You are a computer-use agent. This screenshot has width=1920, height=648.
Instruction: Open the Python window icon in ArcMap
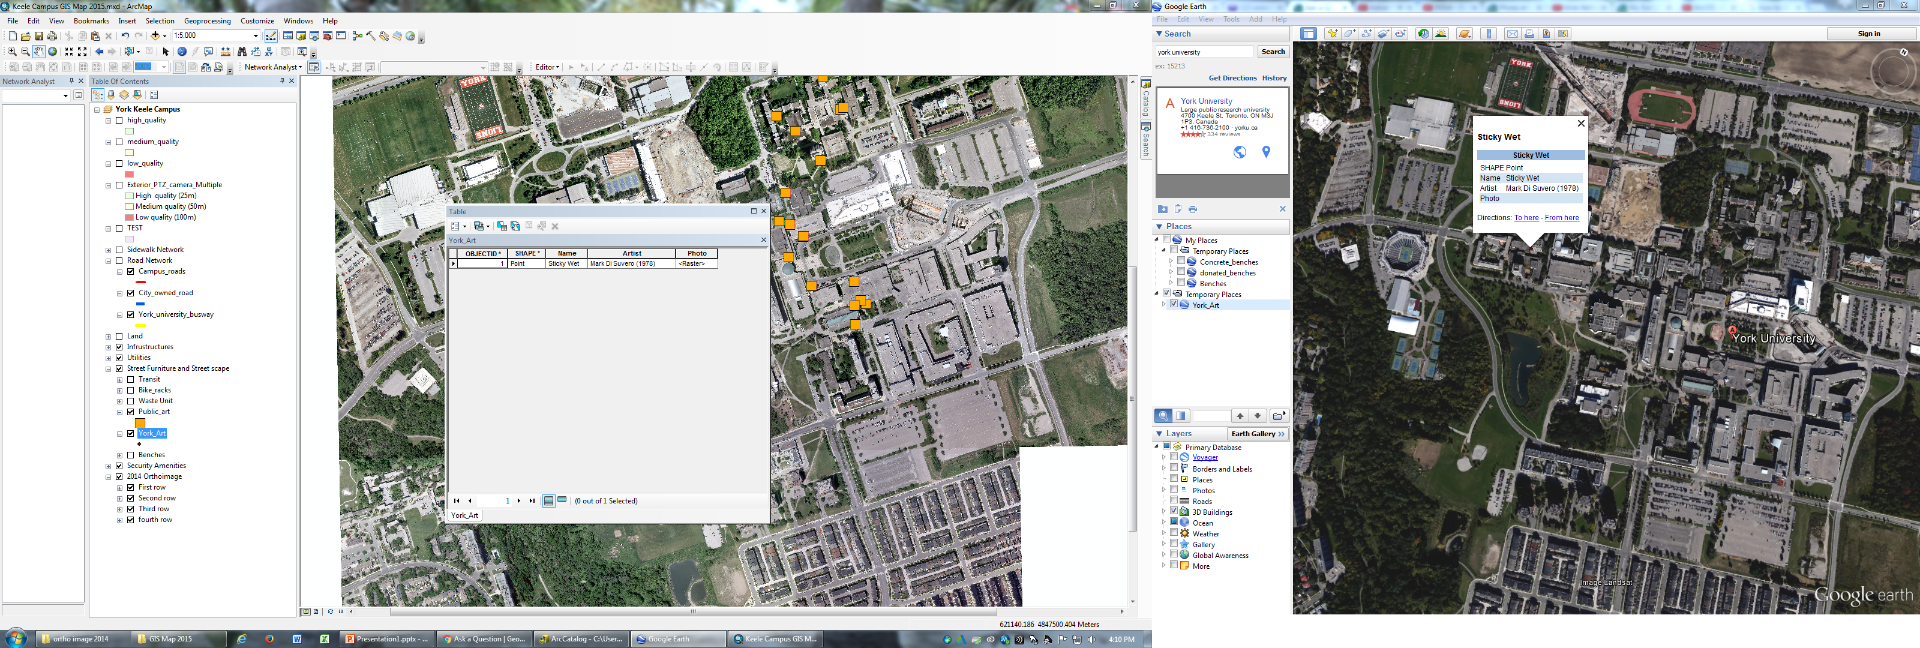pos(341,36)
